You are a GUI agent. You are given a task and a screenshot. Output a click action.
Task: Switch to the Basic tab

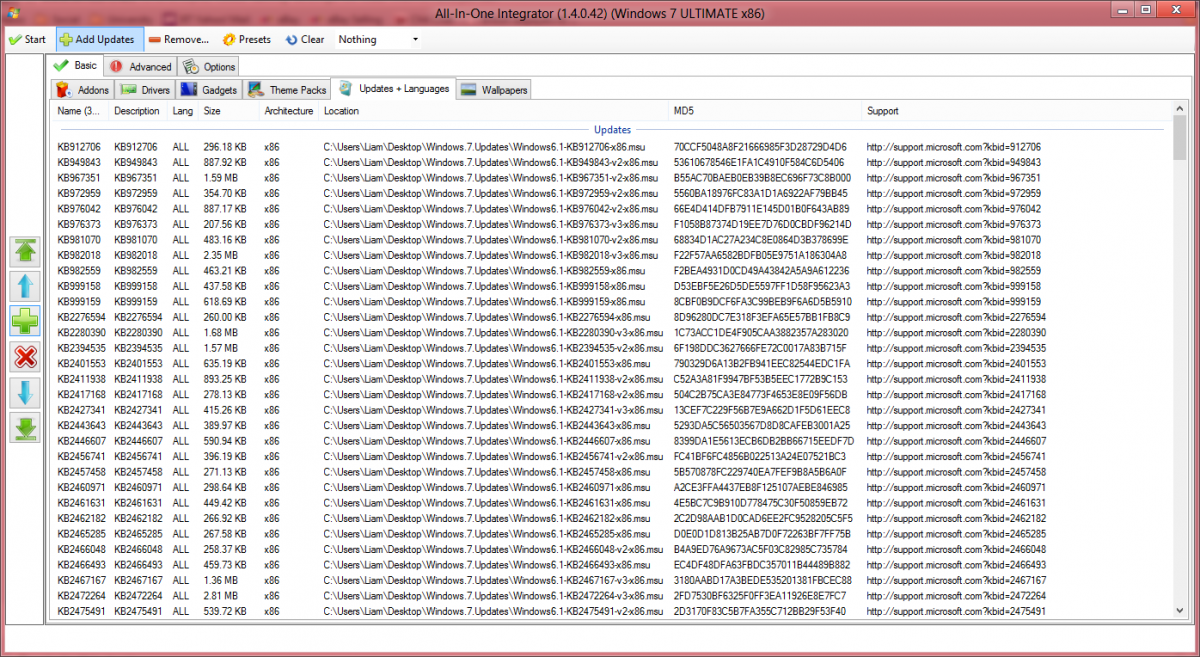(76, 66)
